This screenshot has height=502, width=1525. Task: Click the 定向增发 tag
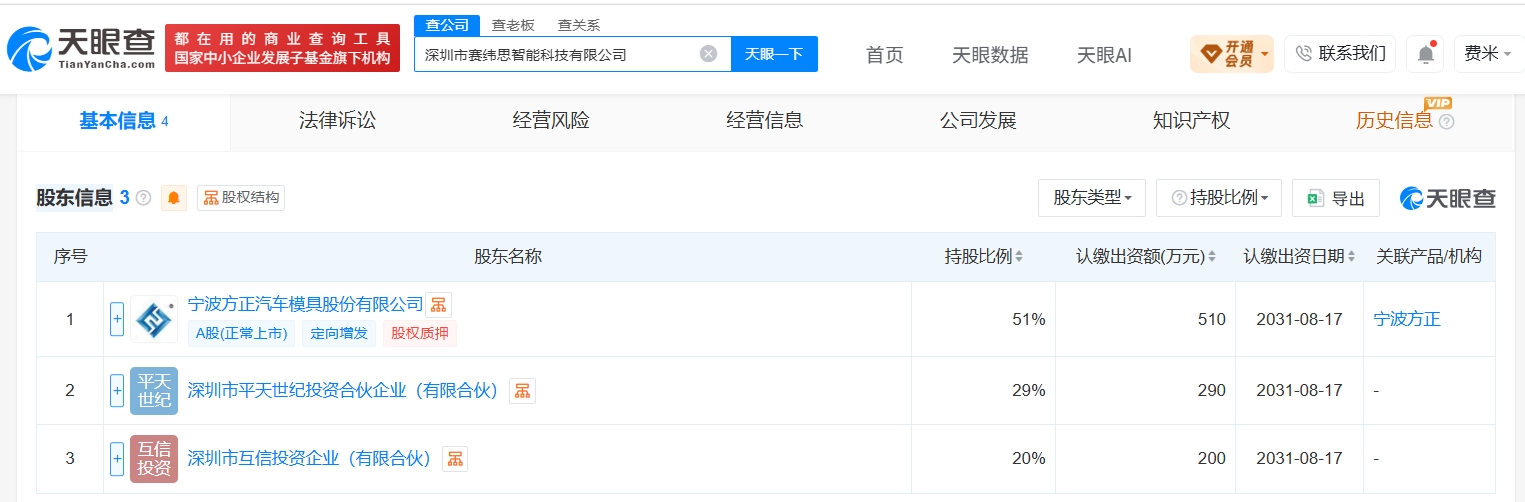click(339, 334)
